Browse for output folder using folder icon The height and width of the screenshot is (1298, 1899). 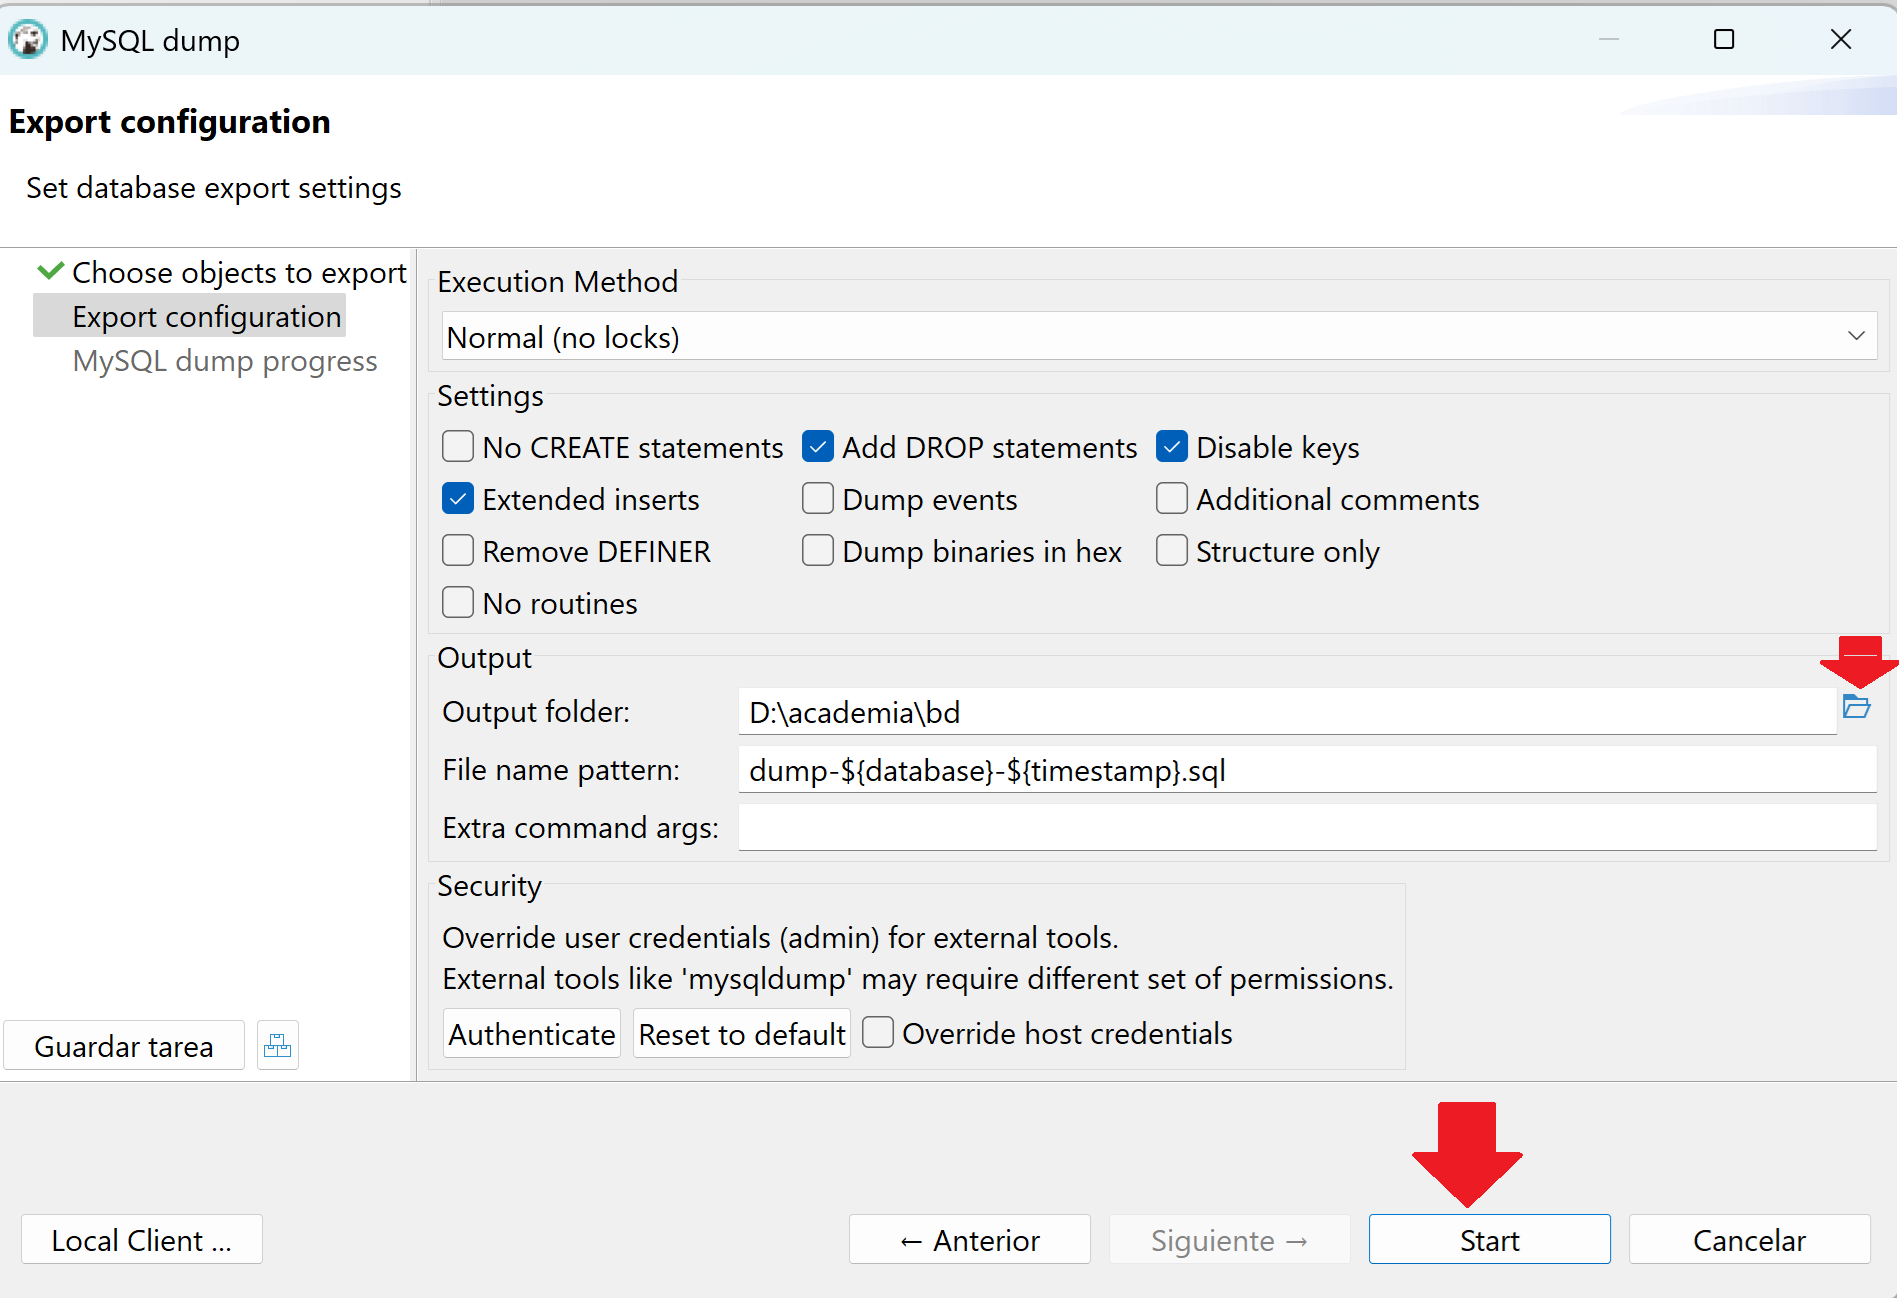(1856, 708)
